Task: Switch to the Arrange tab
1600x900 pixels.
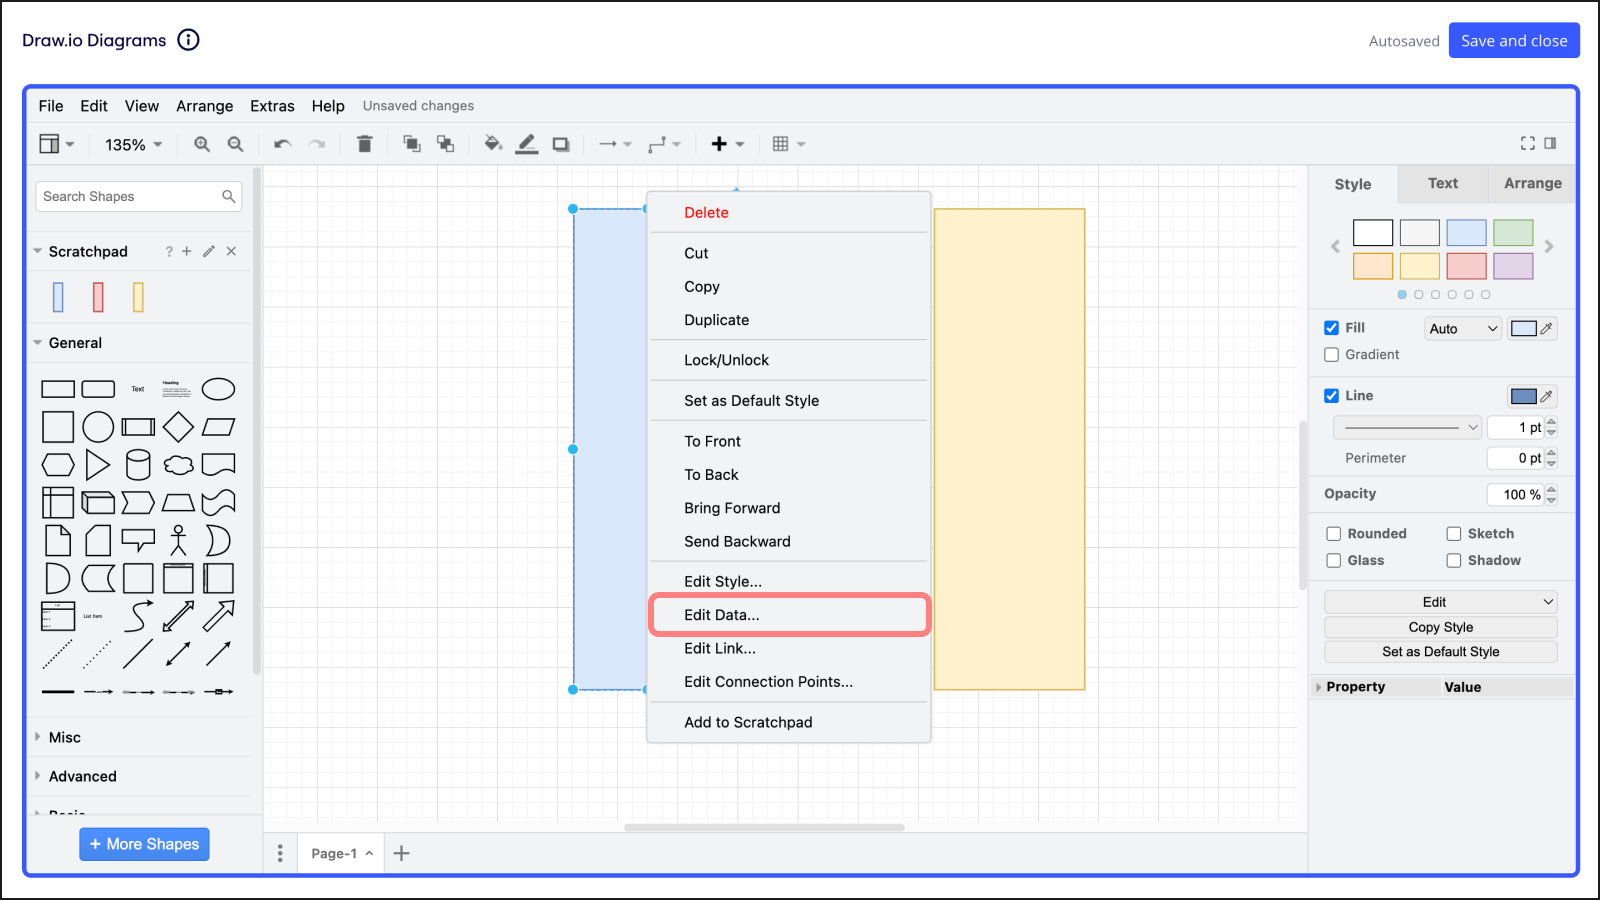Action: [1532, 184]
